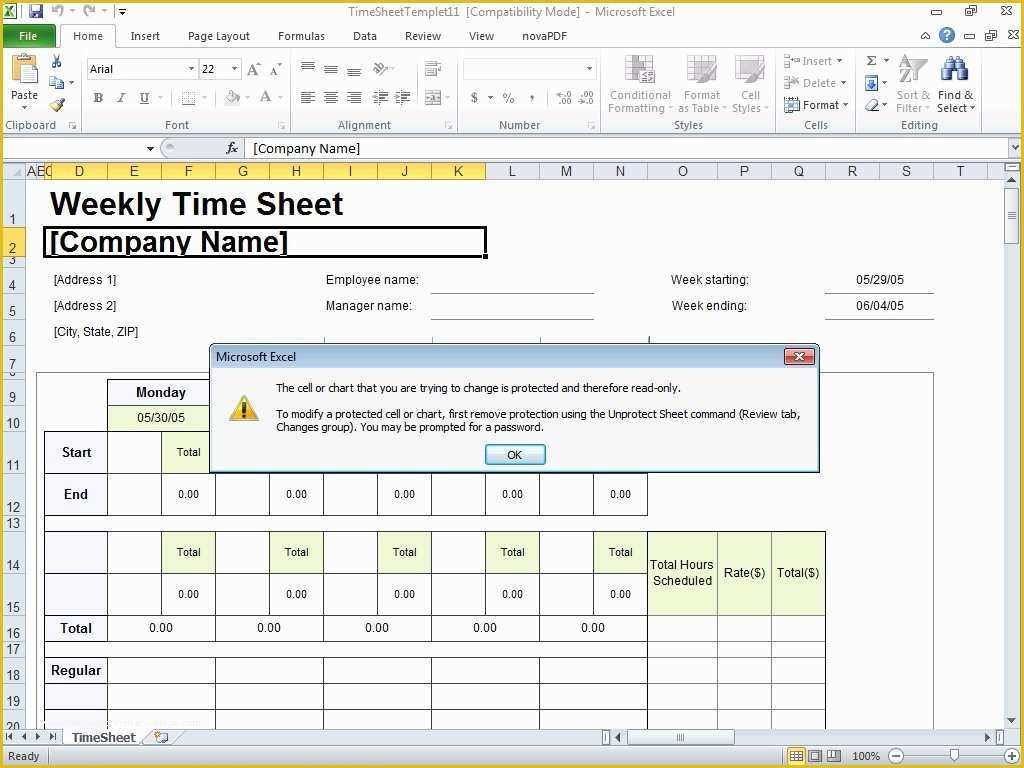Click the Percent Style icon
This screenshot has height=768, width=1024.
point(509,98)
